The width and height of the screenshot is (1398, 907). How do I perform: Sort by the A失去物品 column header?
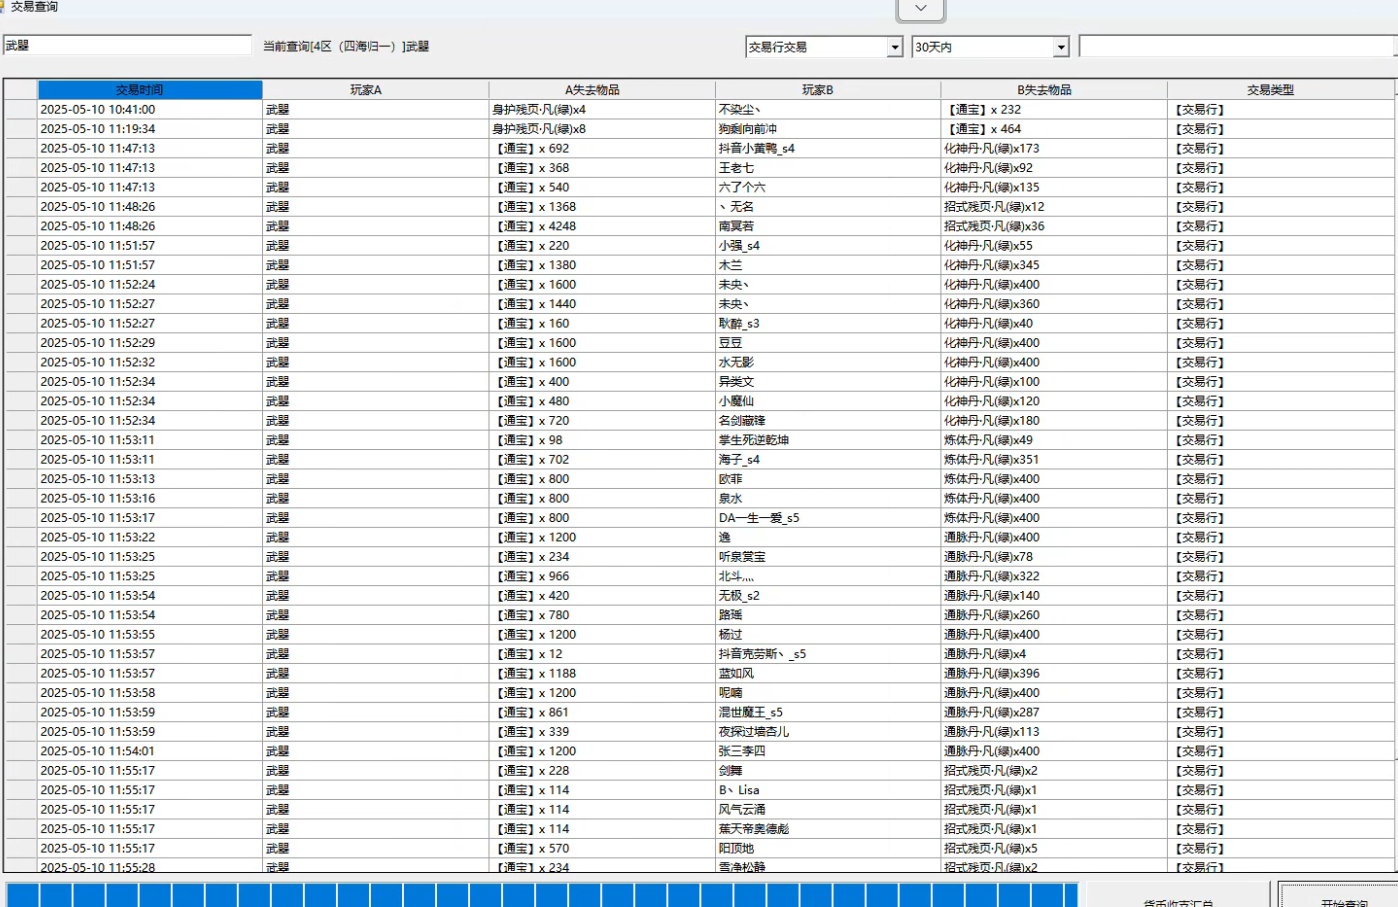click(602, 90)
